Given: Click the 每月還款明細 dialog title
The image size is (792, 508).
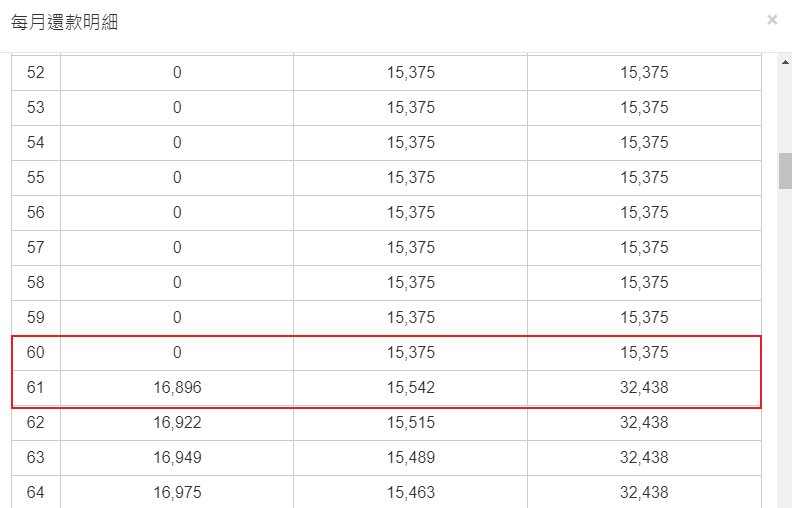Looking at the screenshot, I should (x=64, y=22).
